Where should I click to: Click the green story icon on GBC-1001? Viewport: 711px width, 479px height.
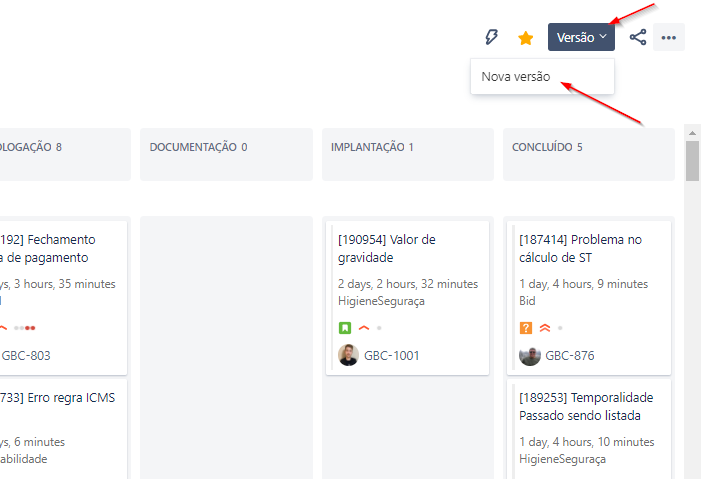[x=345, y=327]
